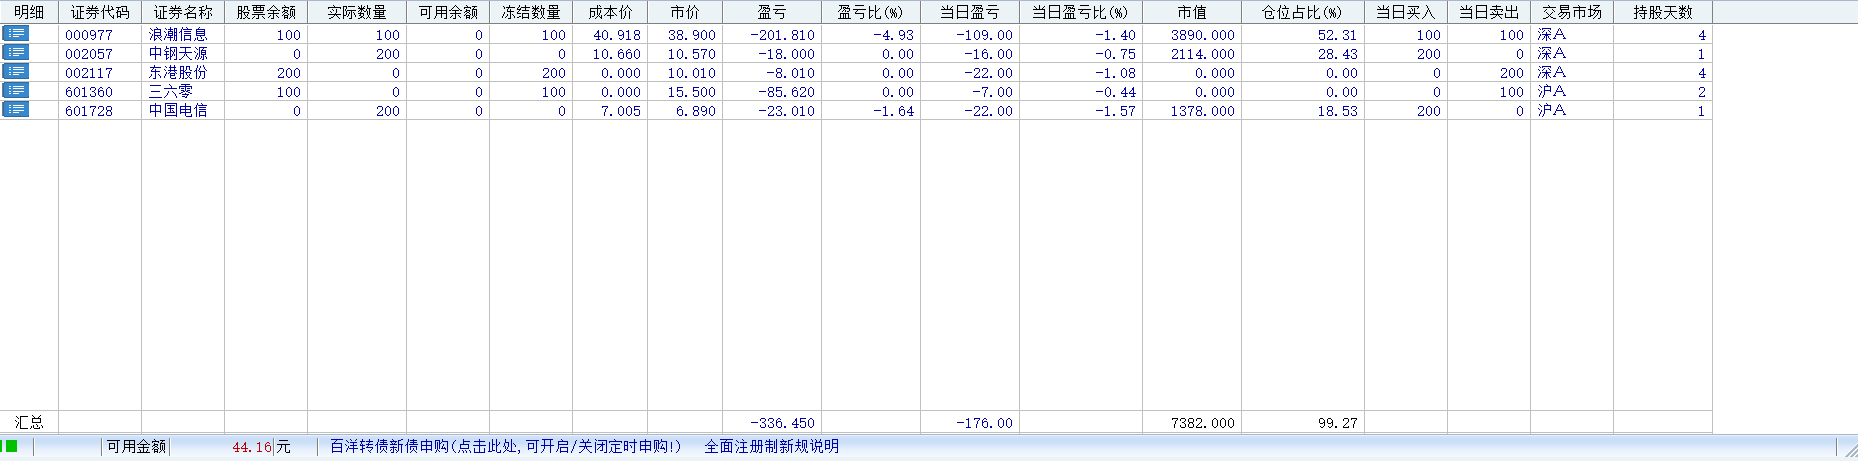Viewport: 1858px width, 461px height.
Task: Click 持股天数 column header
Action: (x=1662, y=12)
